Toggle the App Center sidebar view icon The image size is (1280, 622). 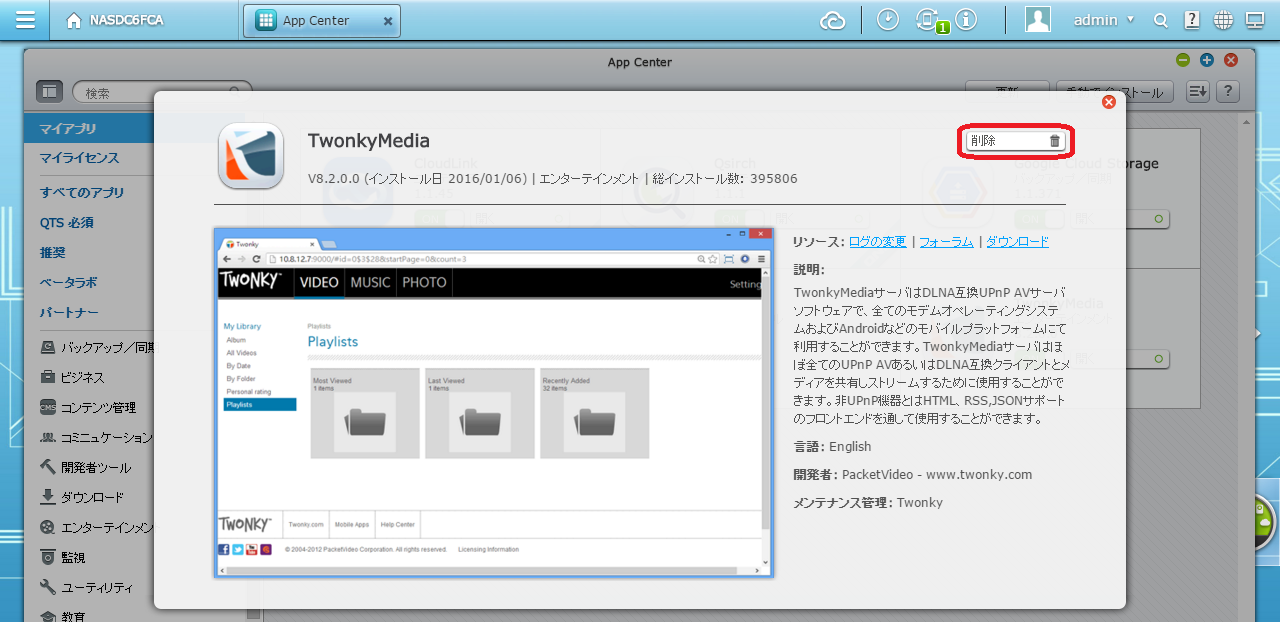click(x=49, y=92)
